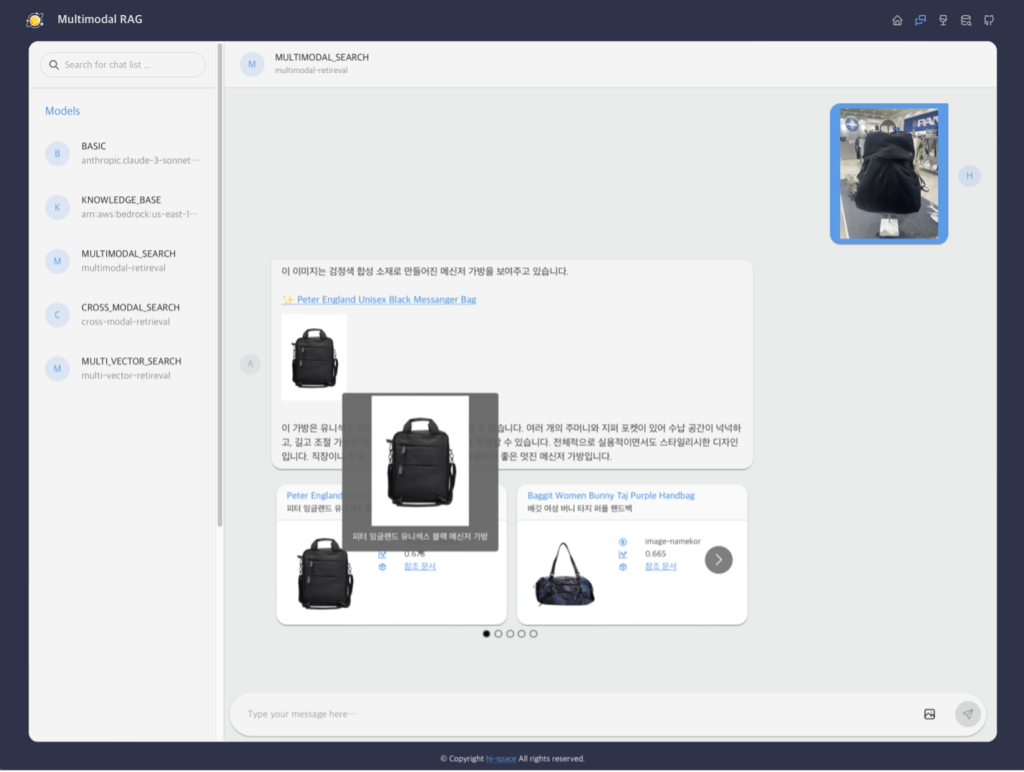Select the third carousel page dot

tap(510, 634)
